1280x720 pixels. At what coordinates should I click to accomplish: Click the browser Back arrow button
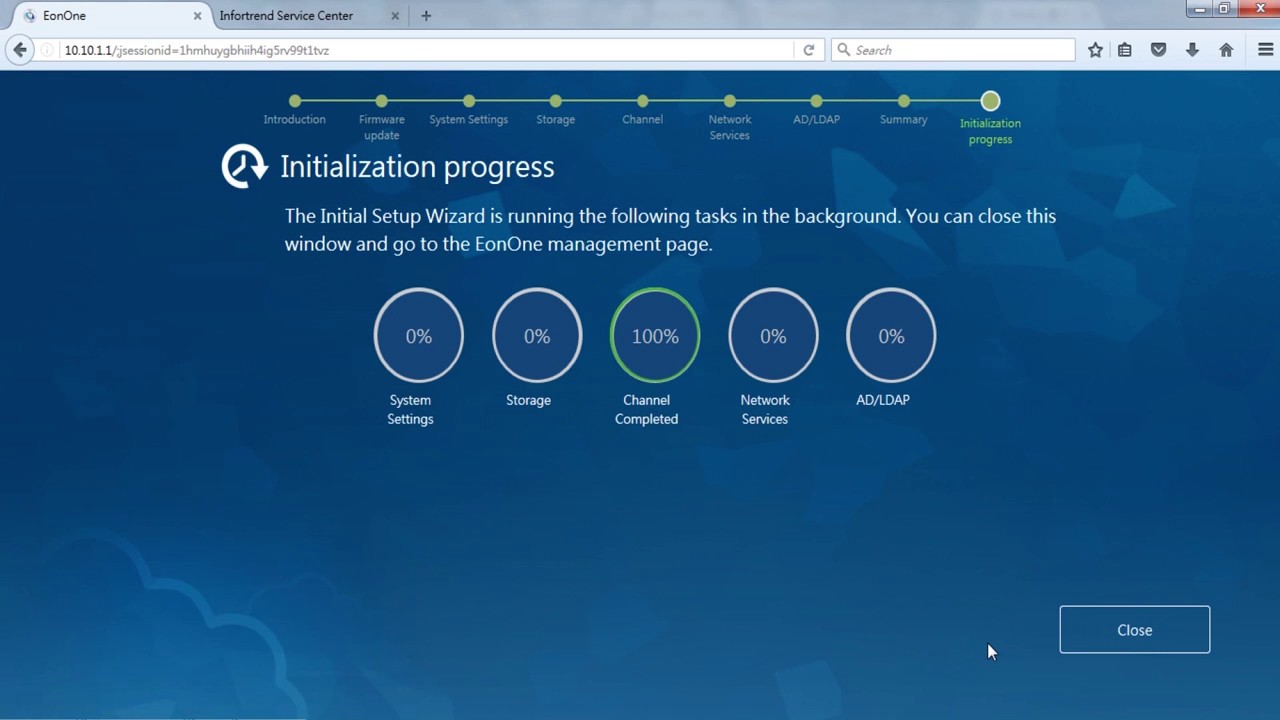click(x=20, y=50)
